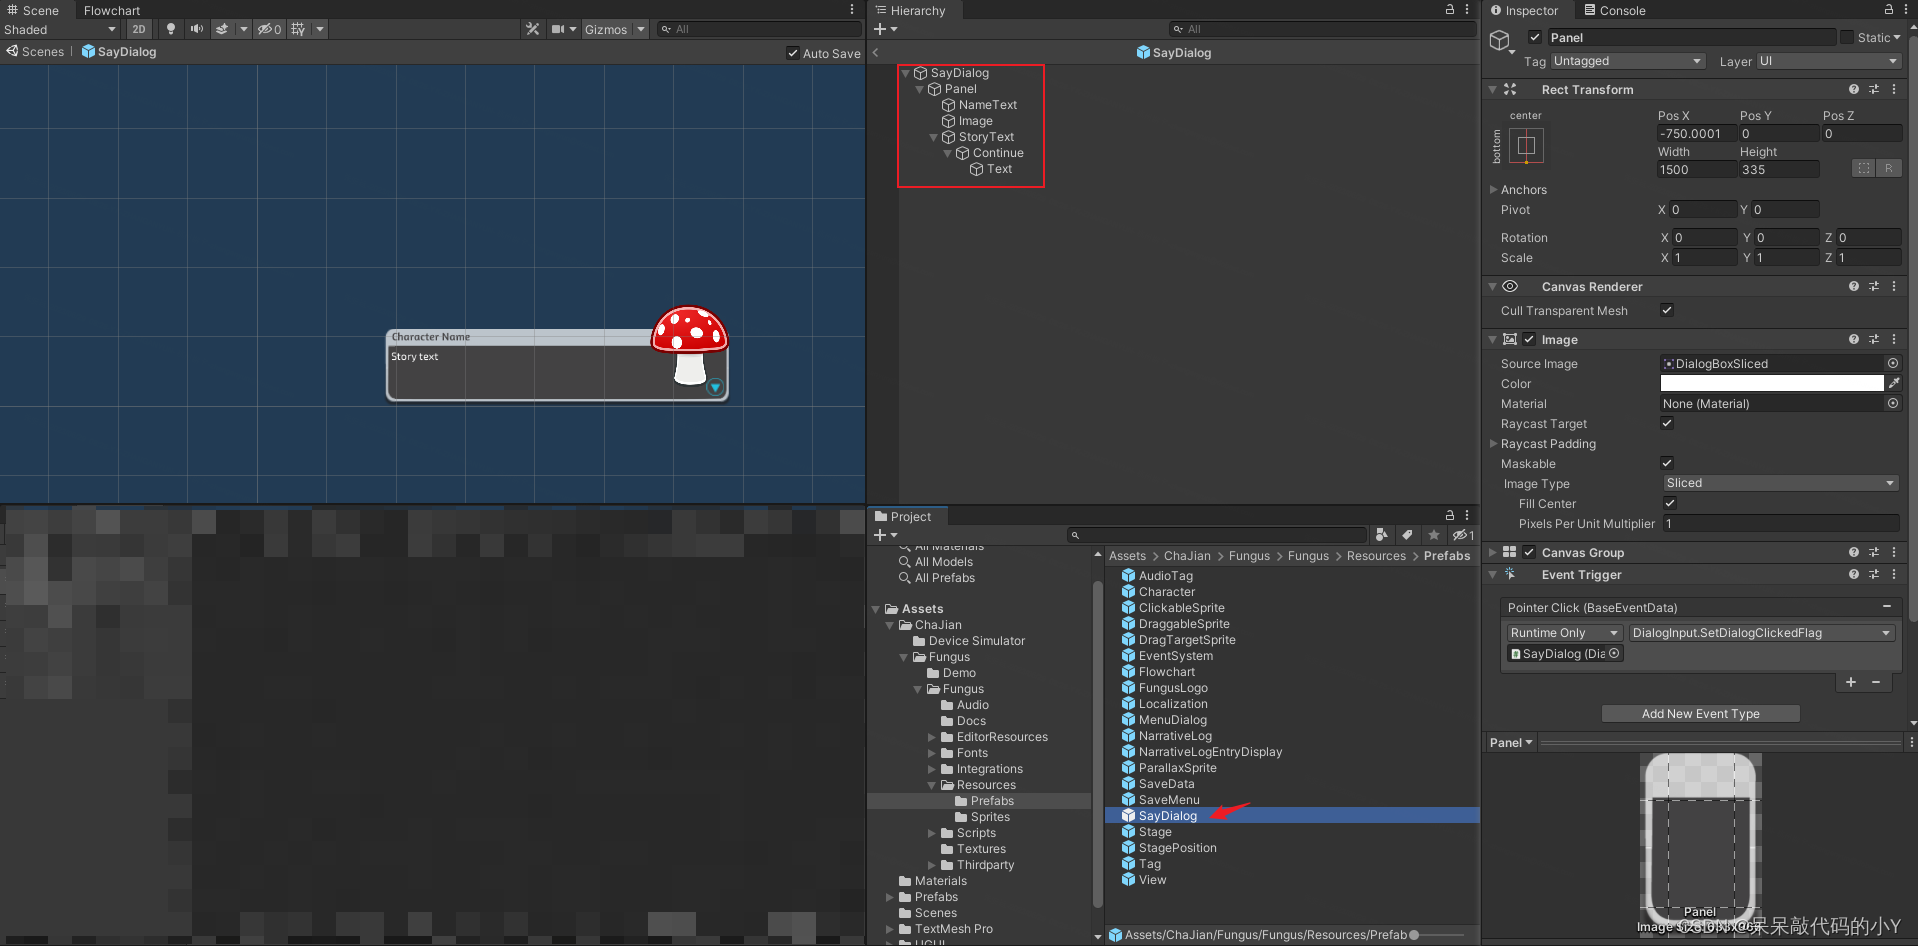Click Add New Event Type button
The image size is (1918, 946).
click(x=1700, y=713)
